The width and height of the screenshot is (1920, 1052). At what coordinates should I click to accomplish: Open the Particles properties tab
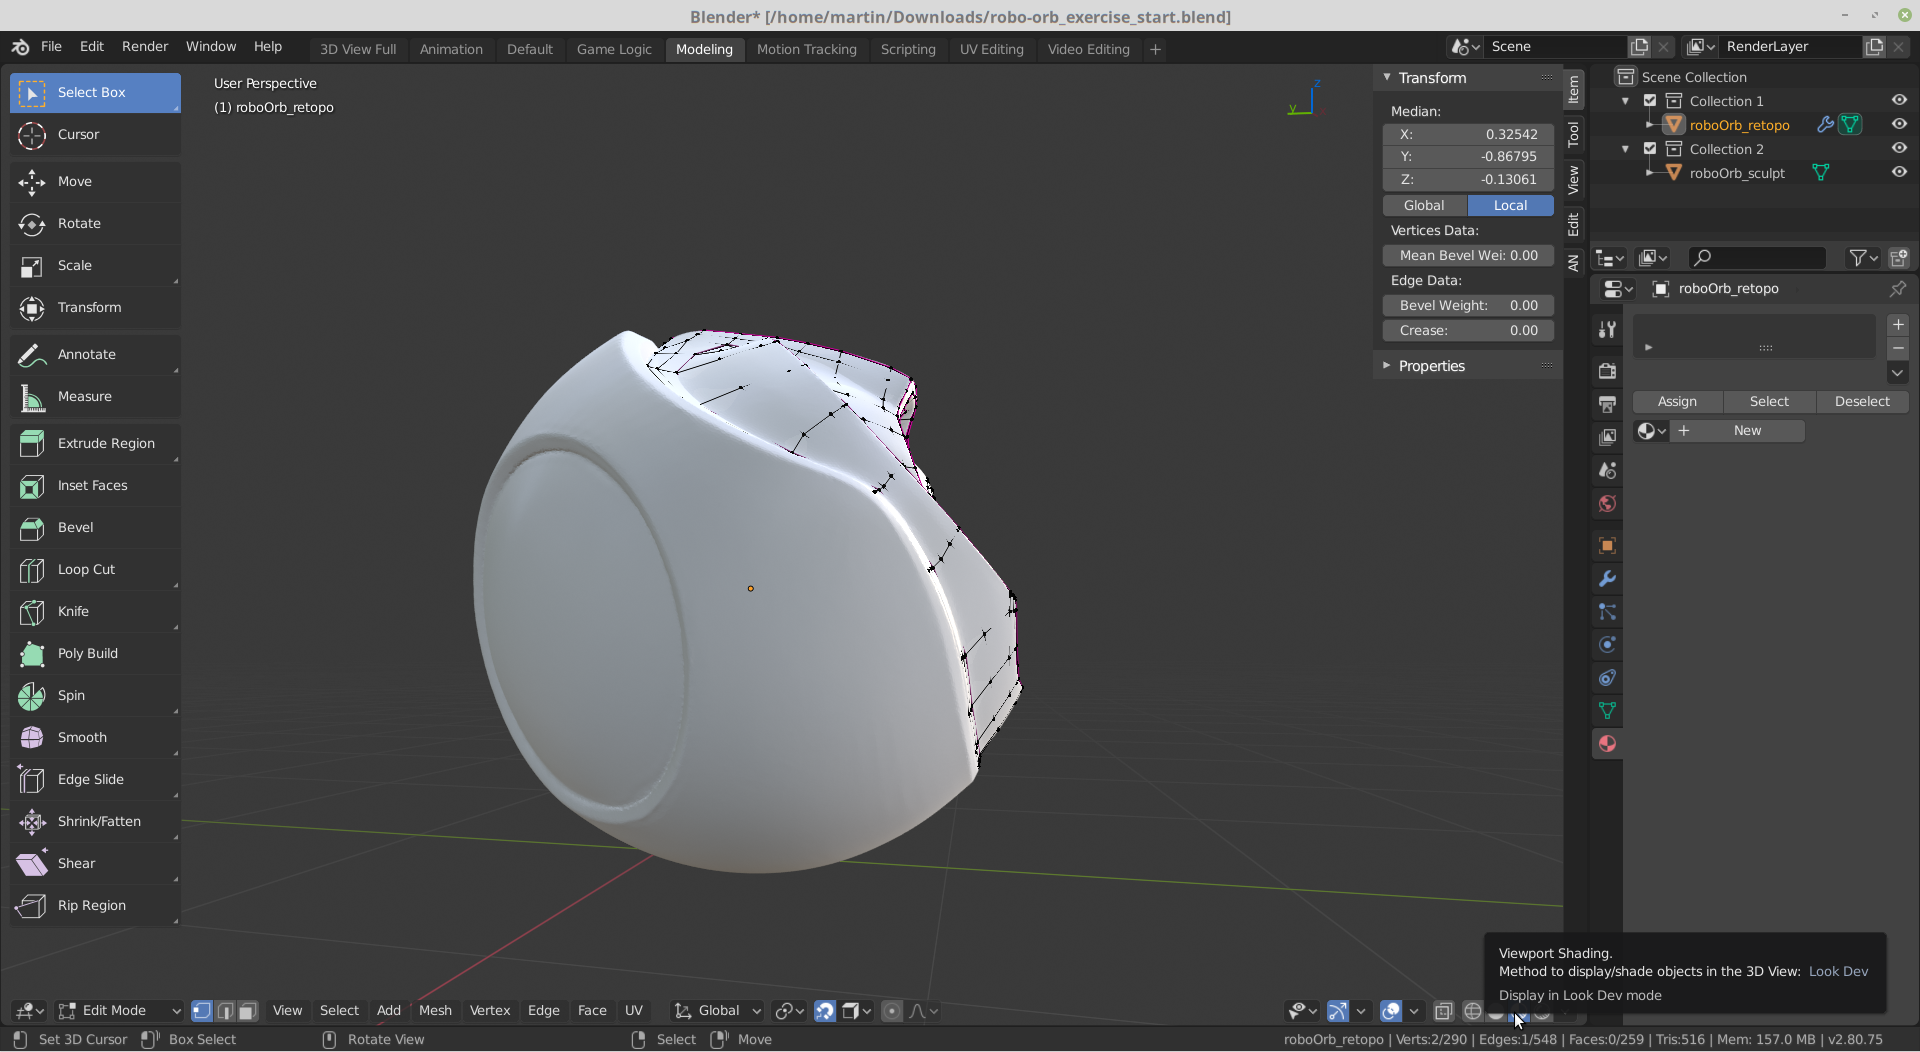point(1607,612)
